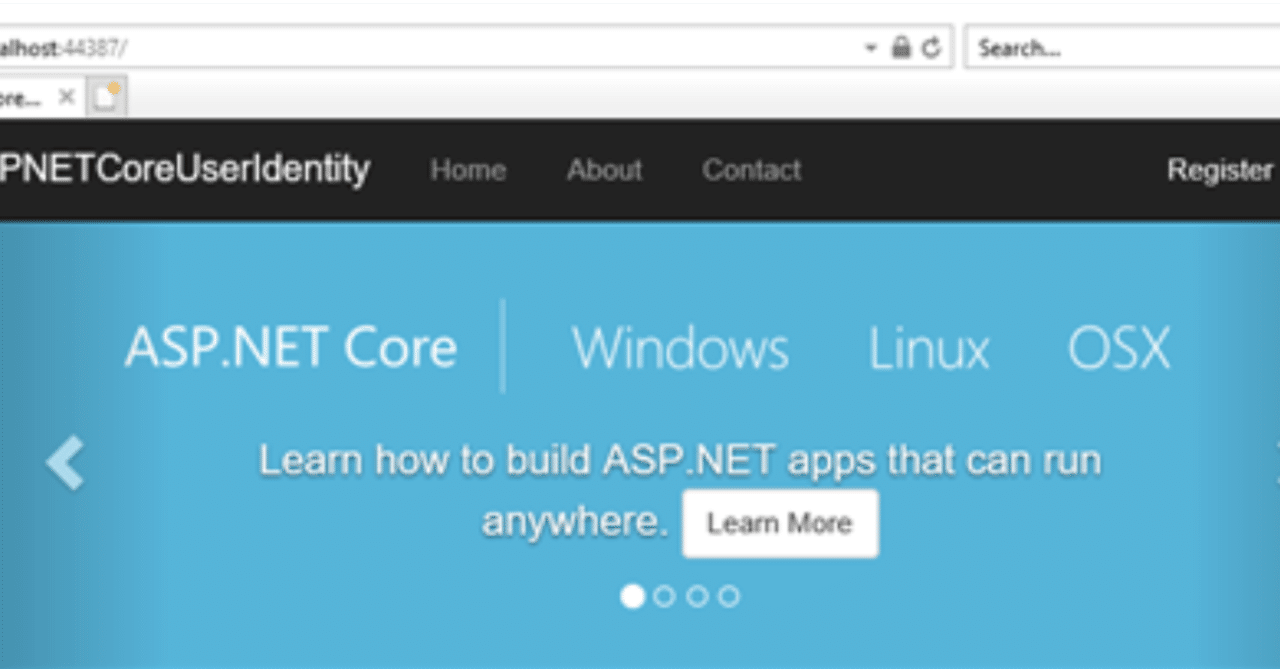Click the Register link
The width and height of the screenshot is (1280, 669).
pos(1220,170)
